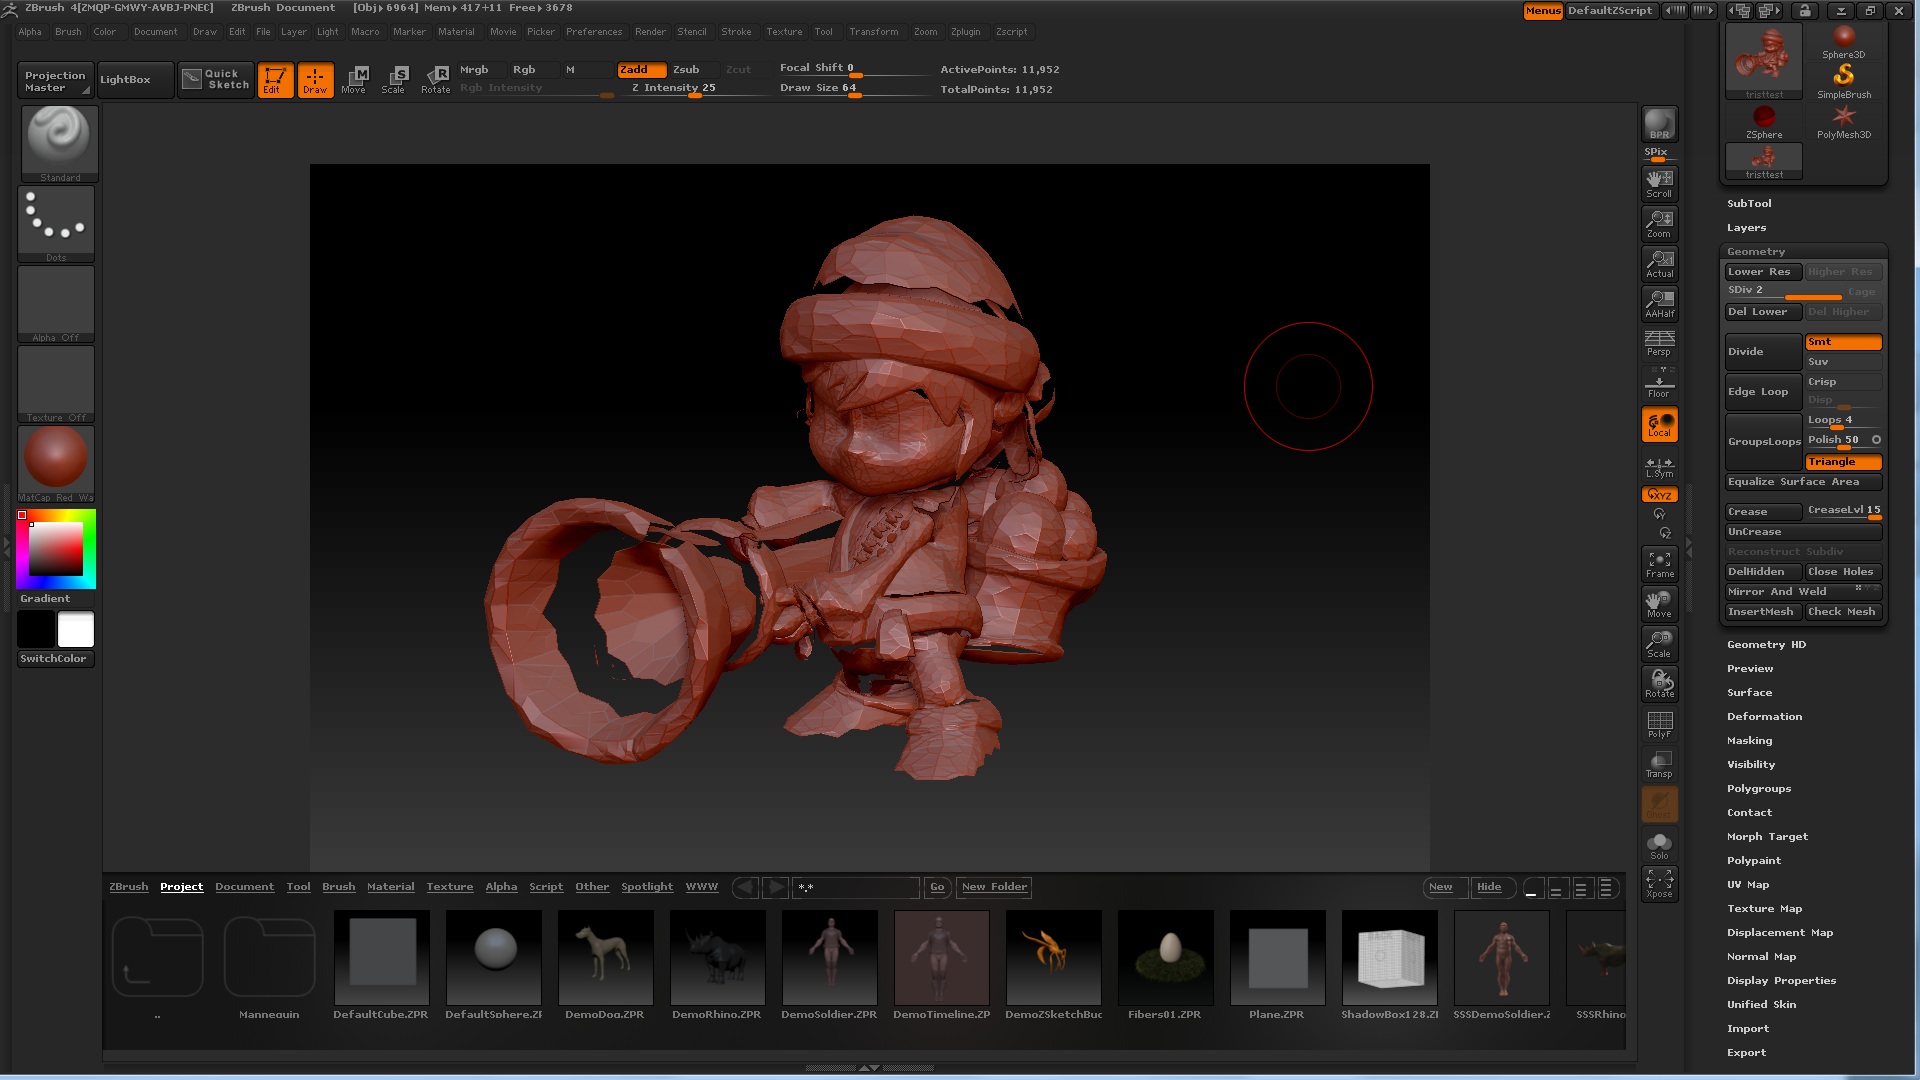
Task: Click the Frame view icon
Action: tap(1659, 564)
